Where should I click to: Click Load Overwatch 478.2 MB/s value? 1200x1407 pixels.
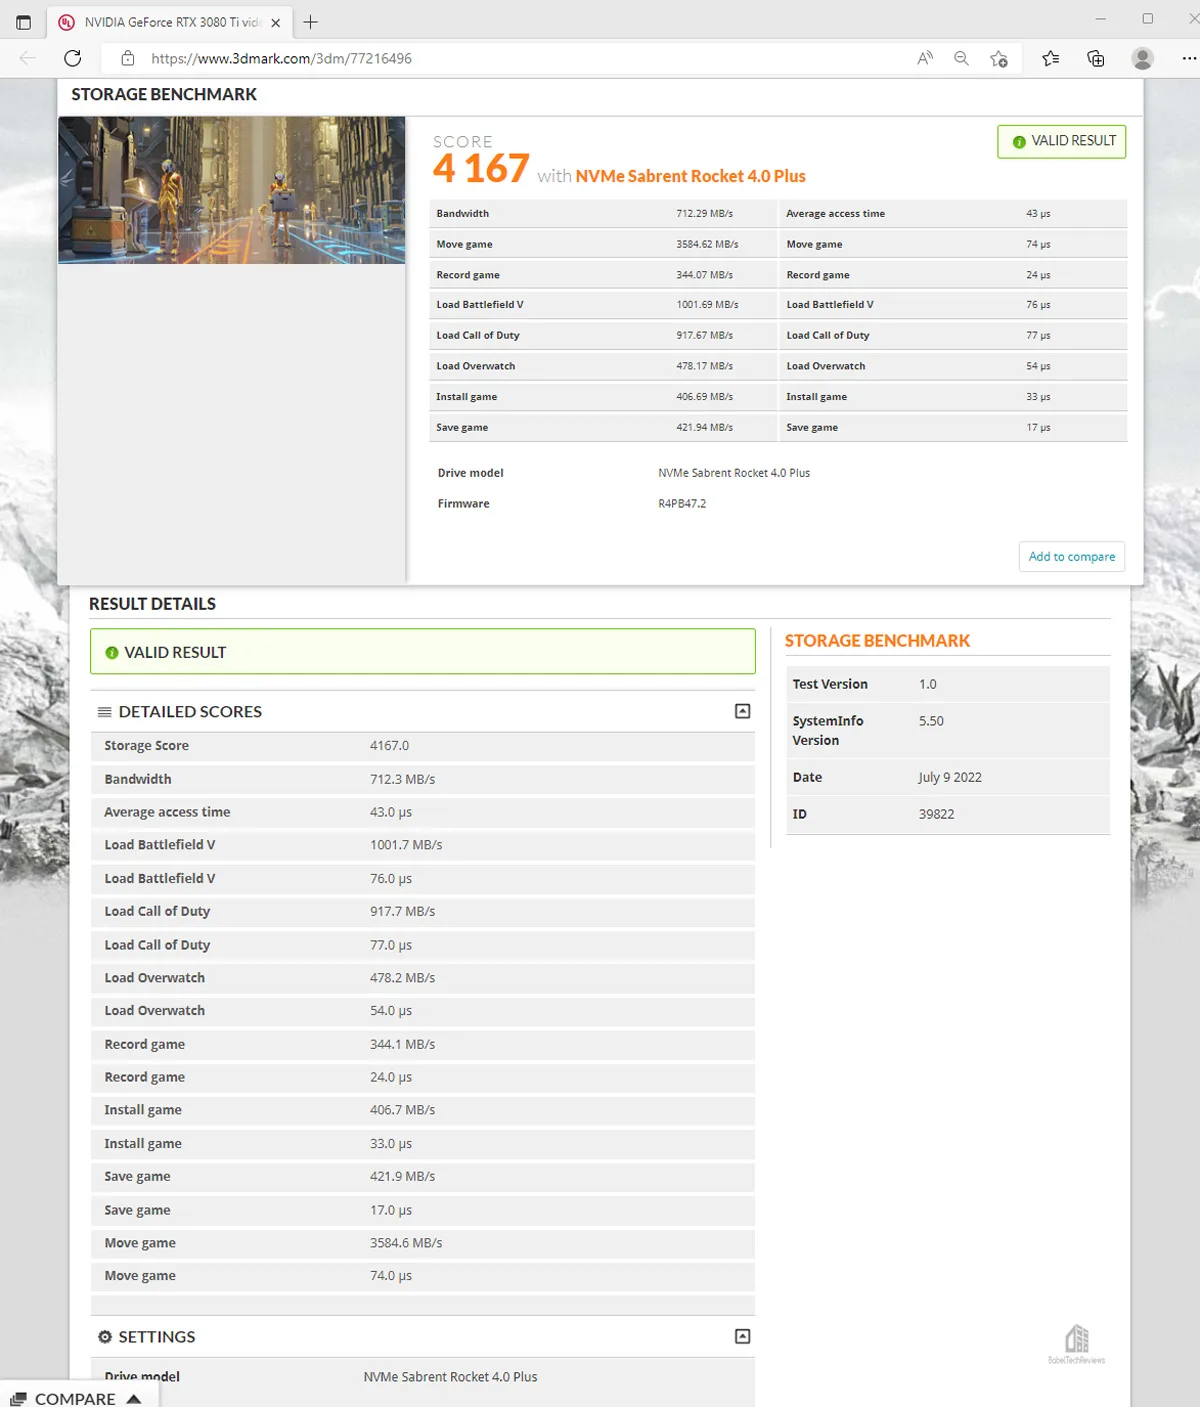(402, 978)
